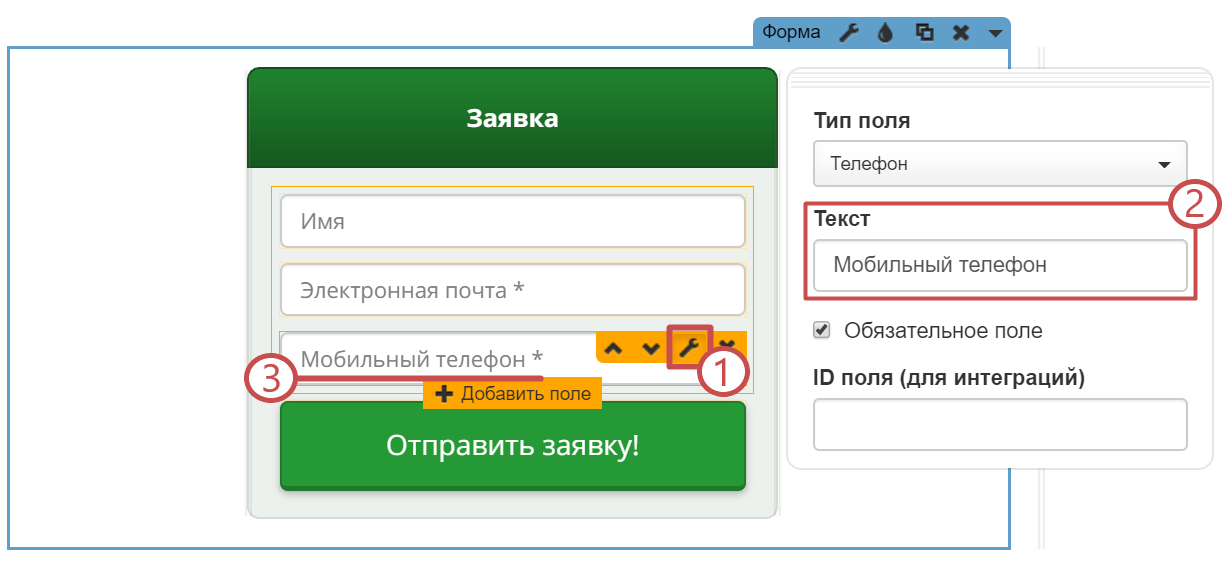The height and width of the screenshot is (562, 1223).
Task: Open phone field settings wrench icon
Action: tap(688, 347)
